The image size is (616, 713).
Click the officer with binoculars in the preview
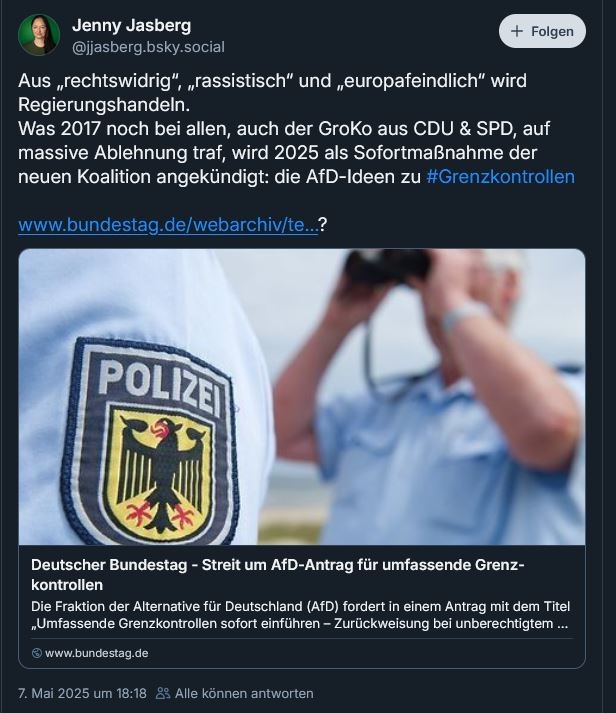432,397
